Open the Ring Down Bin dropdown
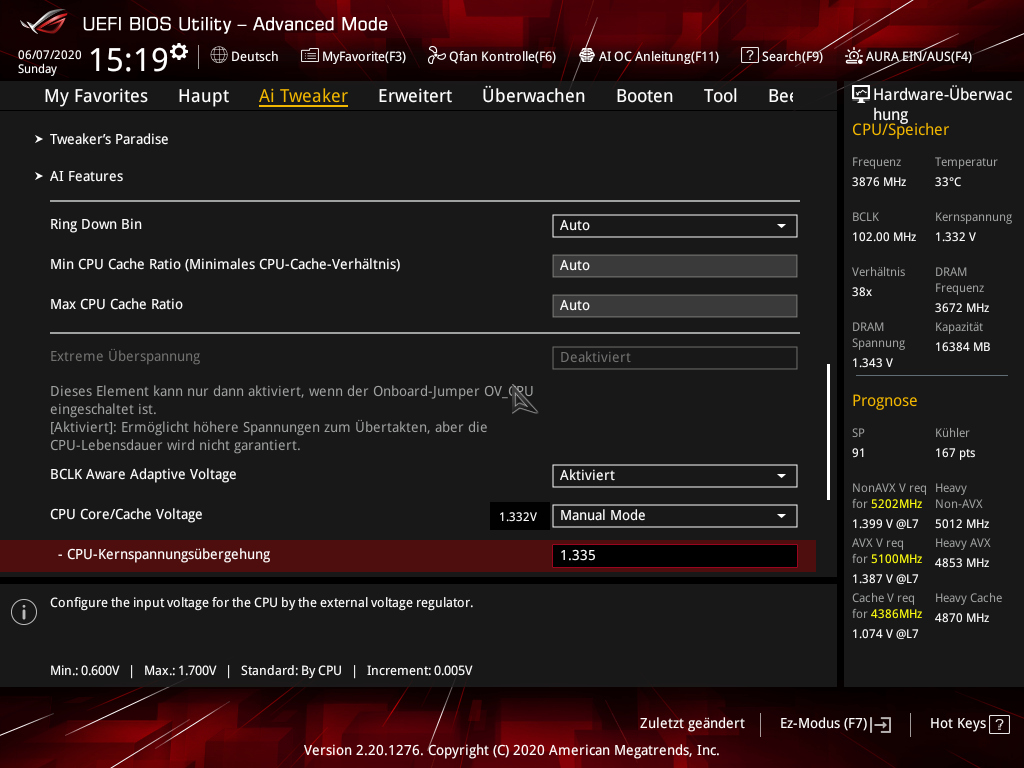 675,225
